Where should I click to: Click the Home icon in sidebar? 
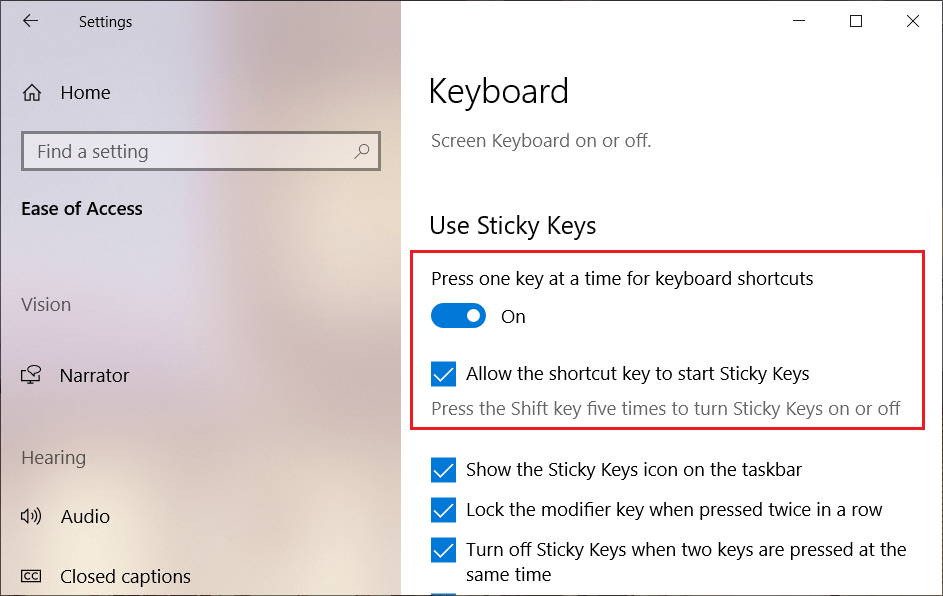coord(32,93)
